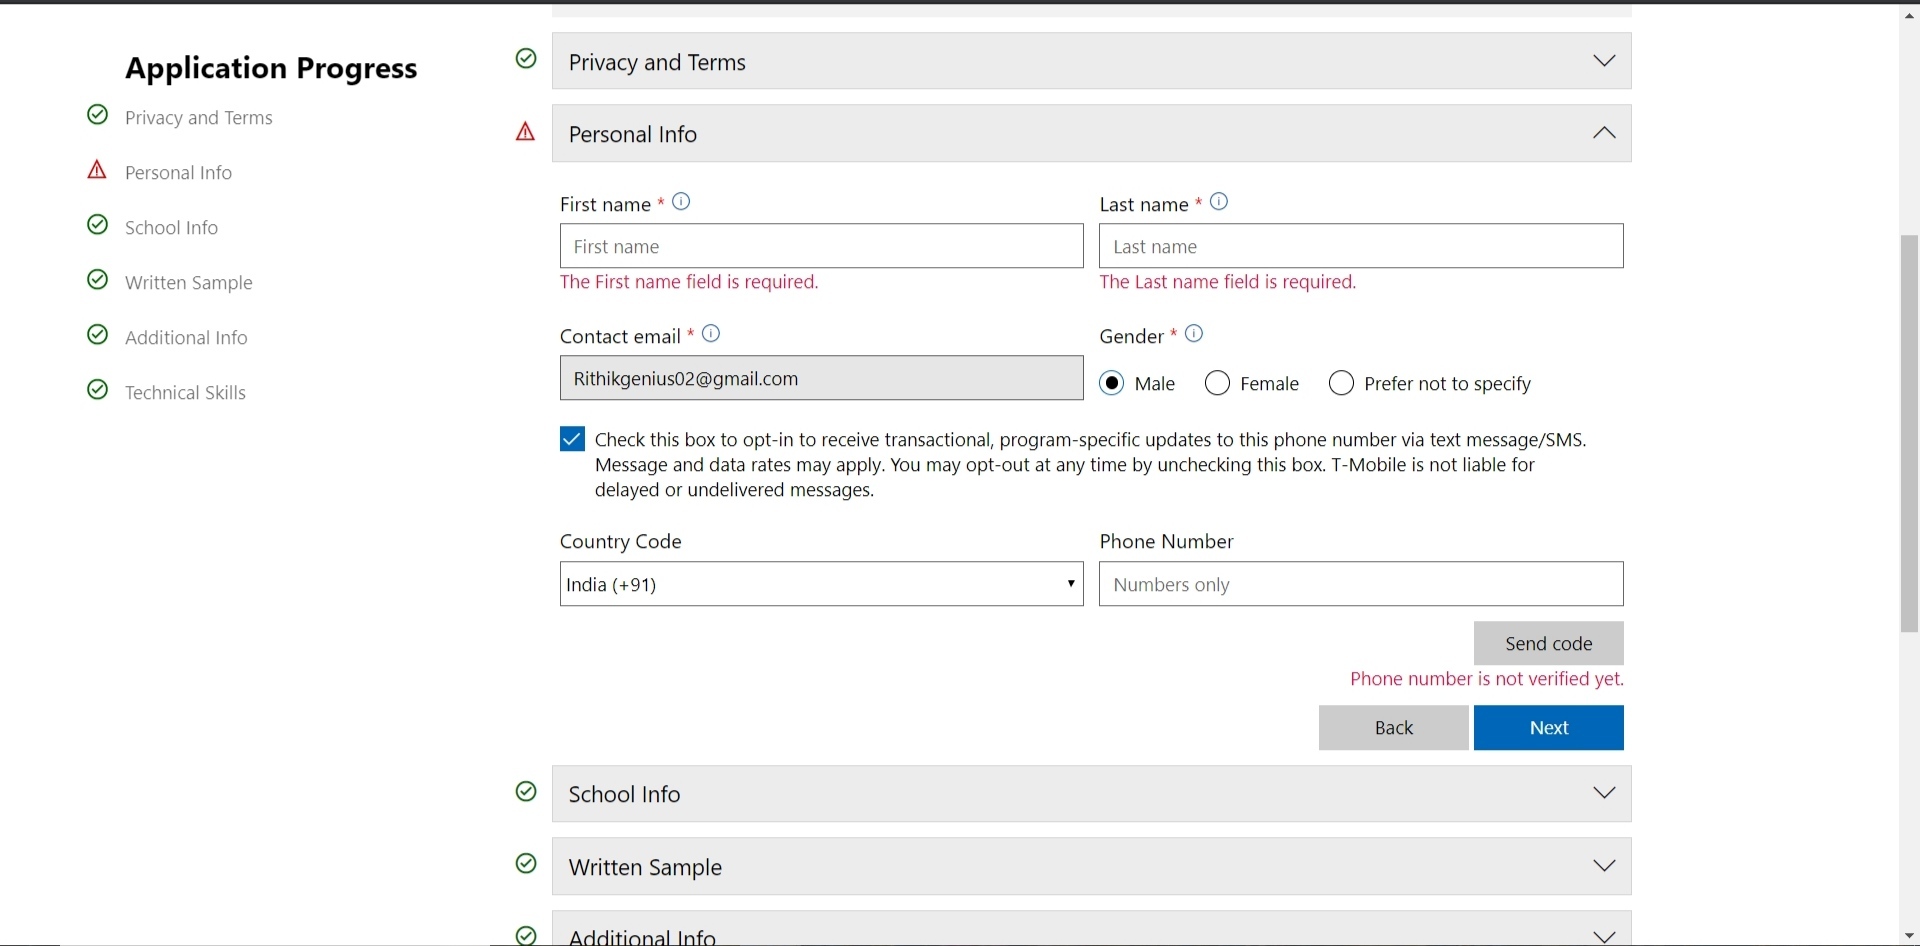The width and height of the screenshot is (1920, 946).
Task: Click the blue Next button
Action: tap(1548, 728)
